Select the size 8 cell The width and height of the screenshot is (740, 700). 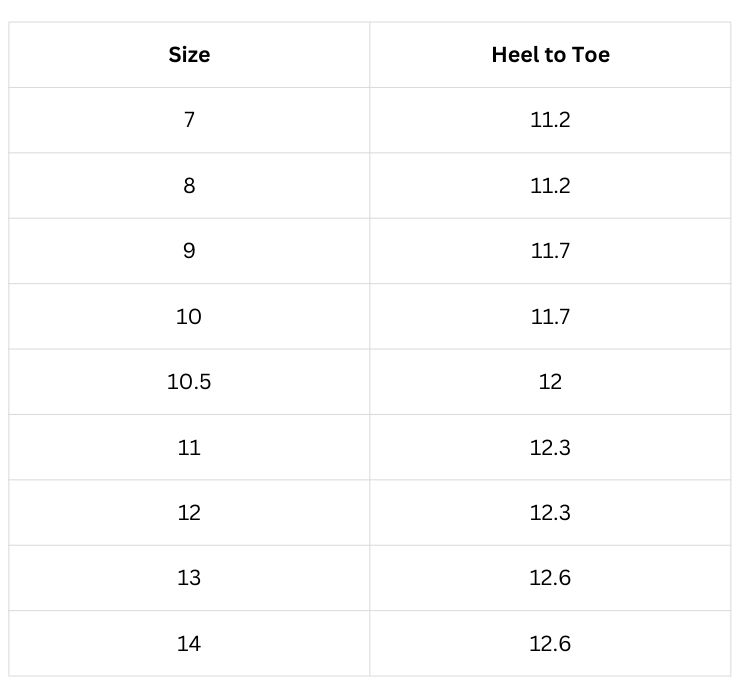point(189,186)
